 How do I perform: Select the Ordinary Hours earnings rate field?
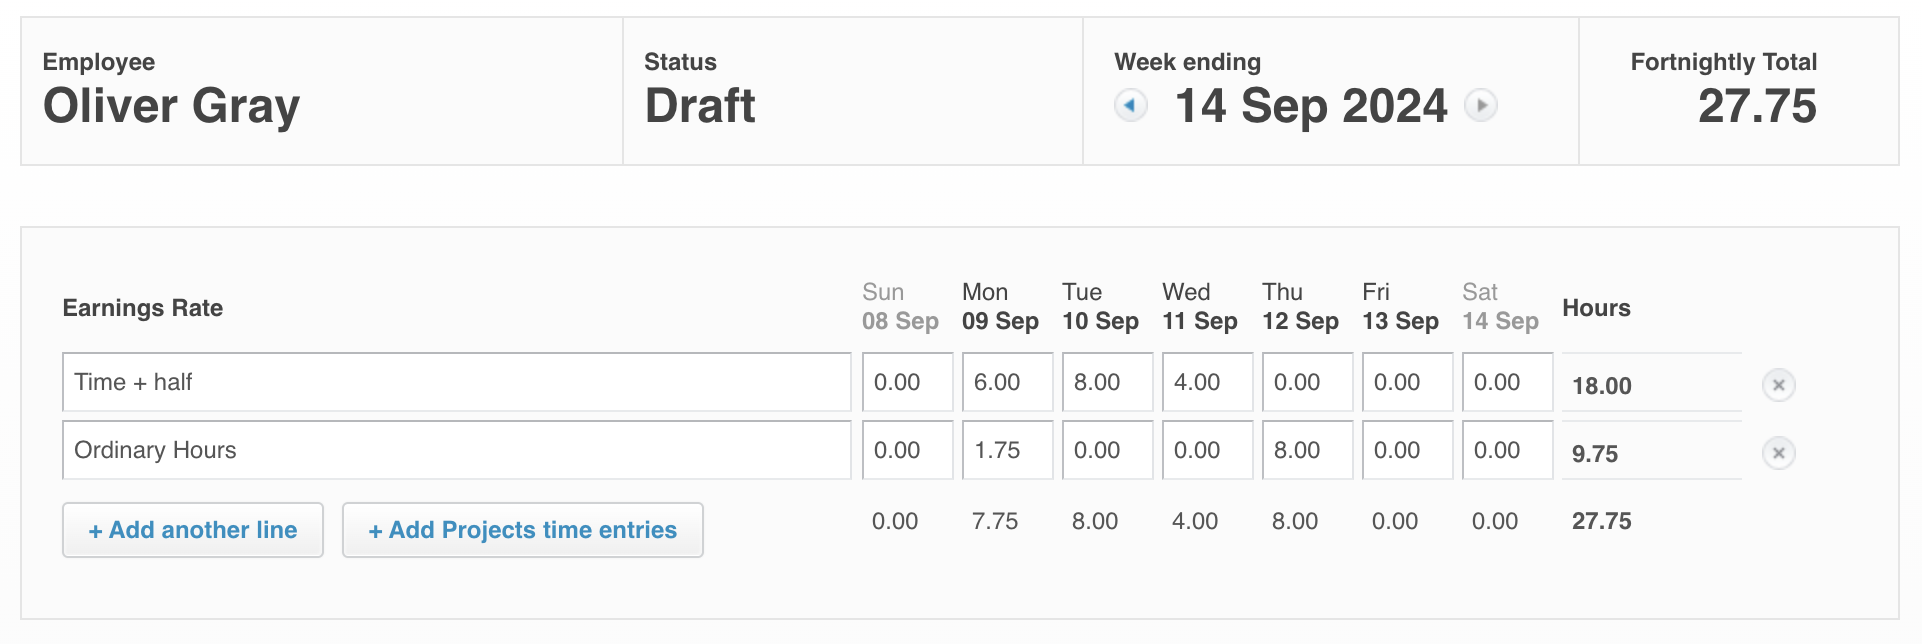pos(457,450)
